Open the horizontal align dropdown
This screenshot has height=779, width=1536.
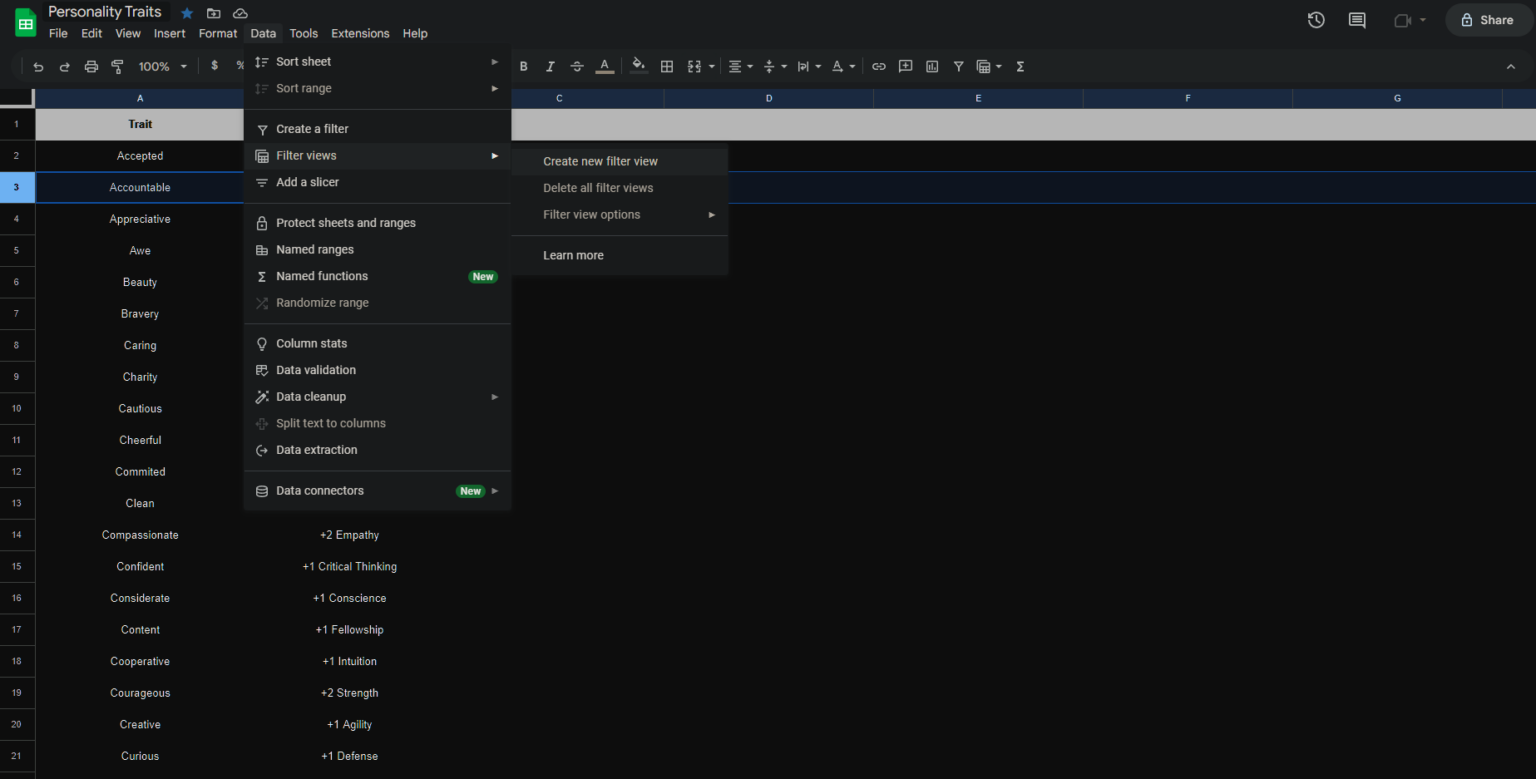(740, 67)
